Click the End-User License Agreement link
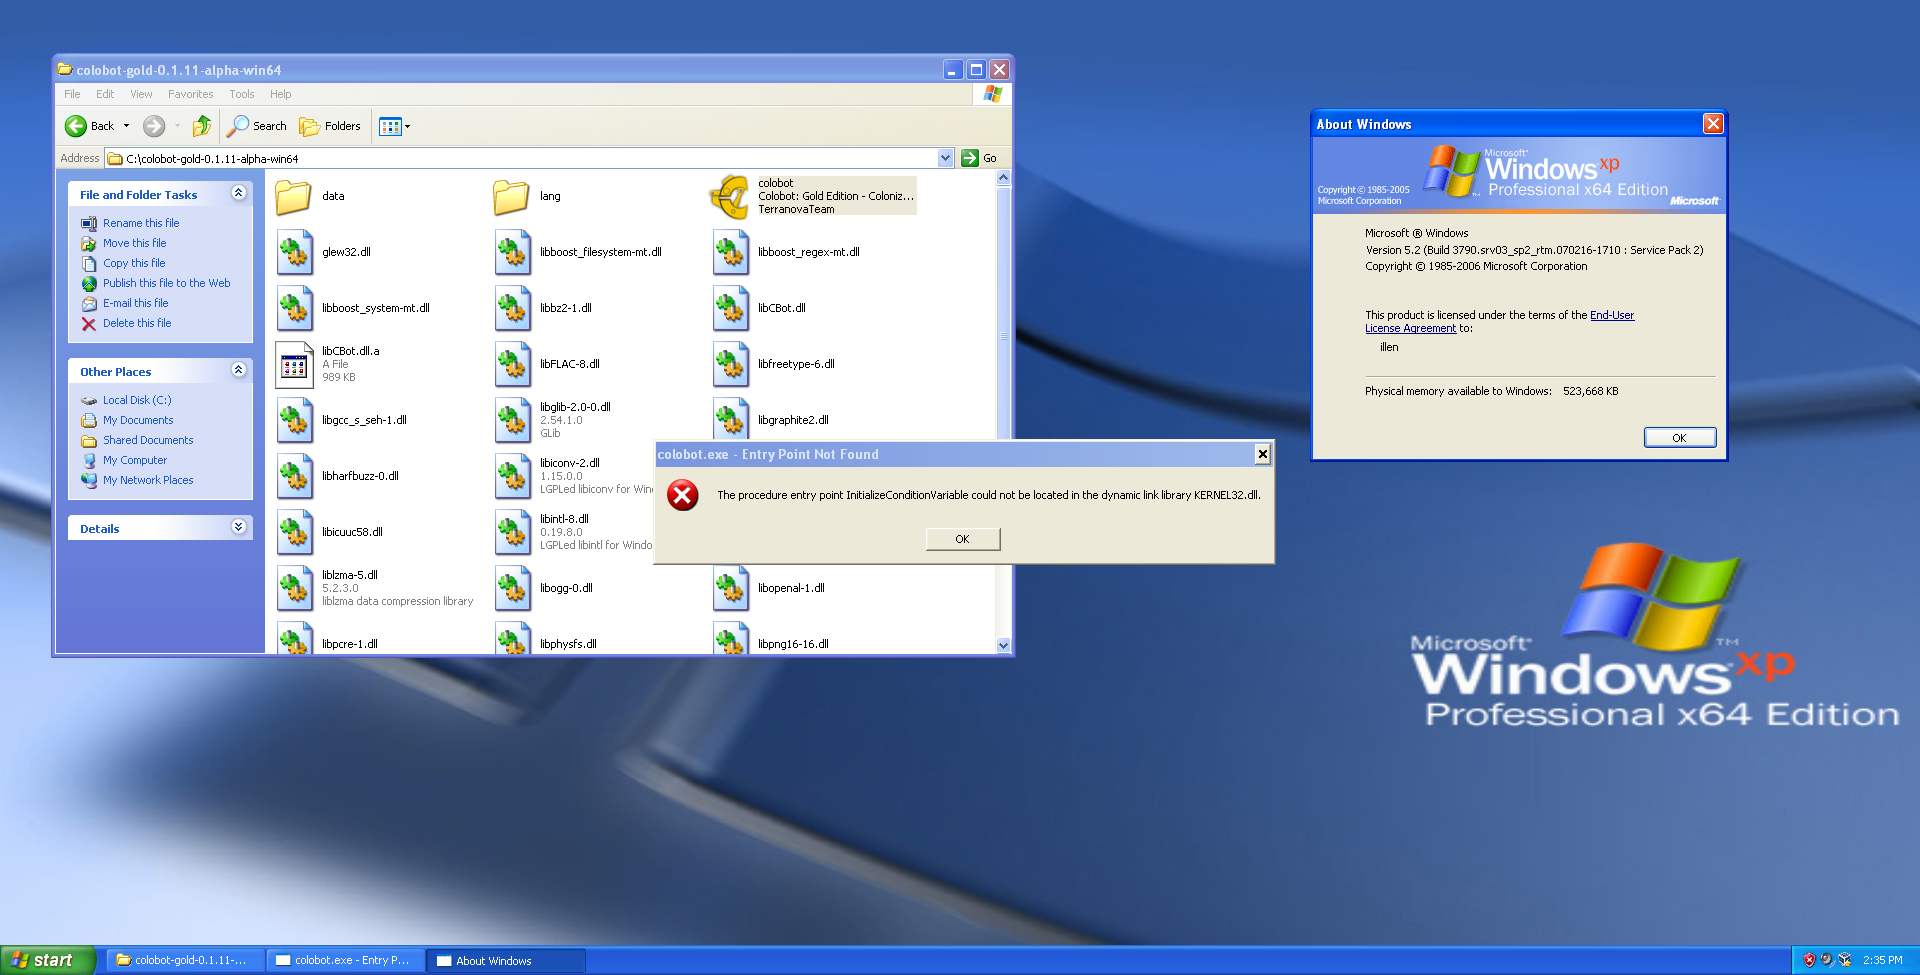This screenshot has height=975, width=1920. tap(1611, 315)
